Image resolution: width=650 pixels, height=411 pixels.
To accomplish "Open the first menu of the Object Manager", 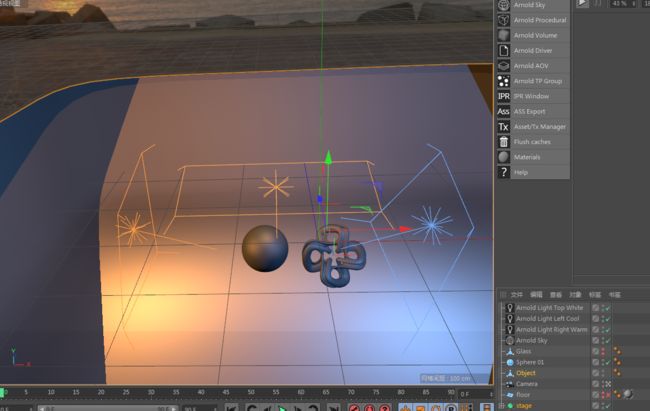I will pos(517,294).
